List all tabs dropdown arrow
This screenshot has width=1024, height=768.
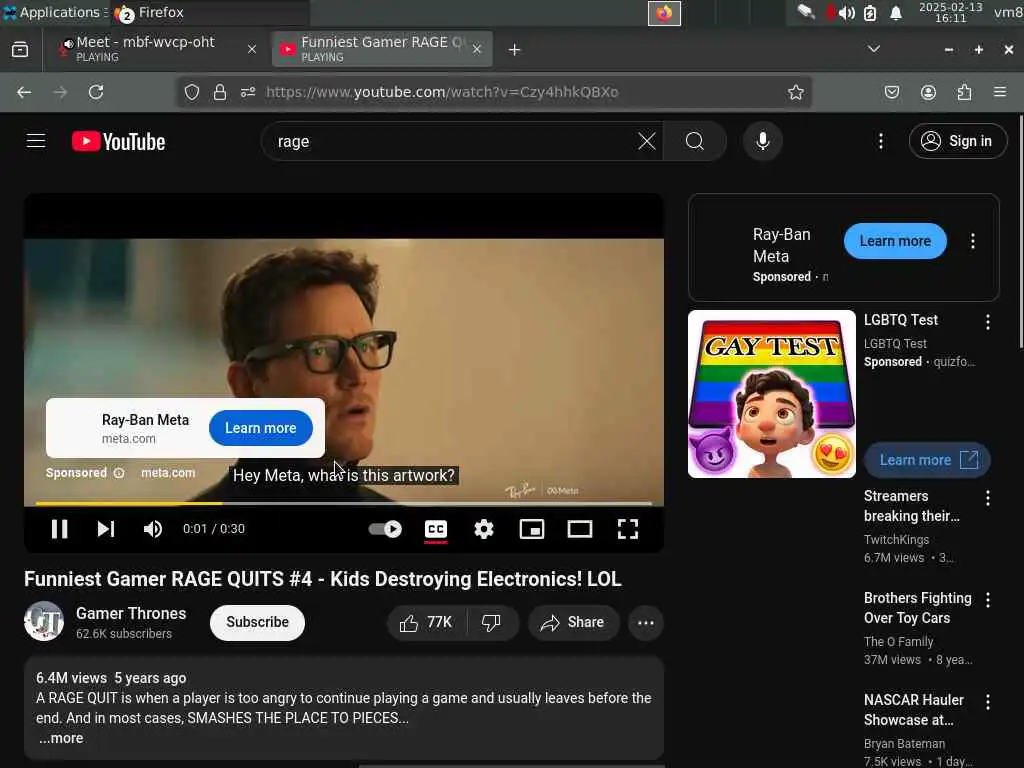click(x=874, y=49)
